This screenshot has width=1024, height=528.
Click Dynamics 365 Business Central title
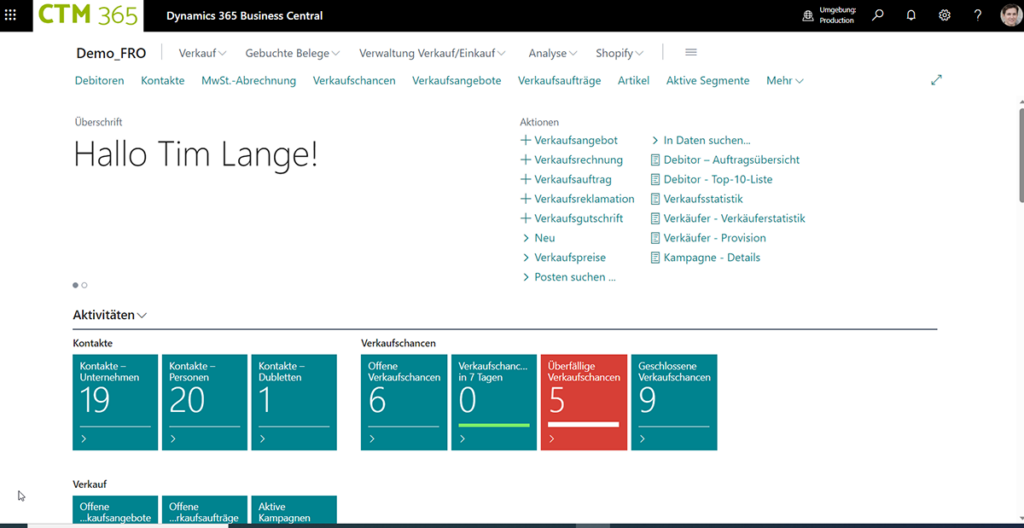pyautogui.click(x=244, y=16)
